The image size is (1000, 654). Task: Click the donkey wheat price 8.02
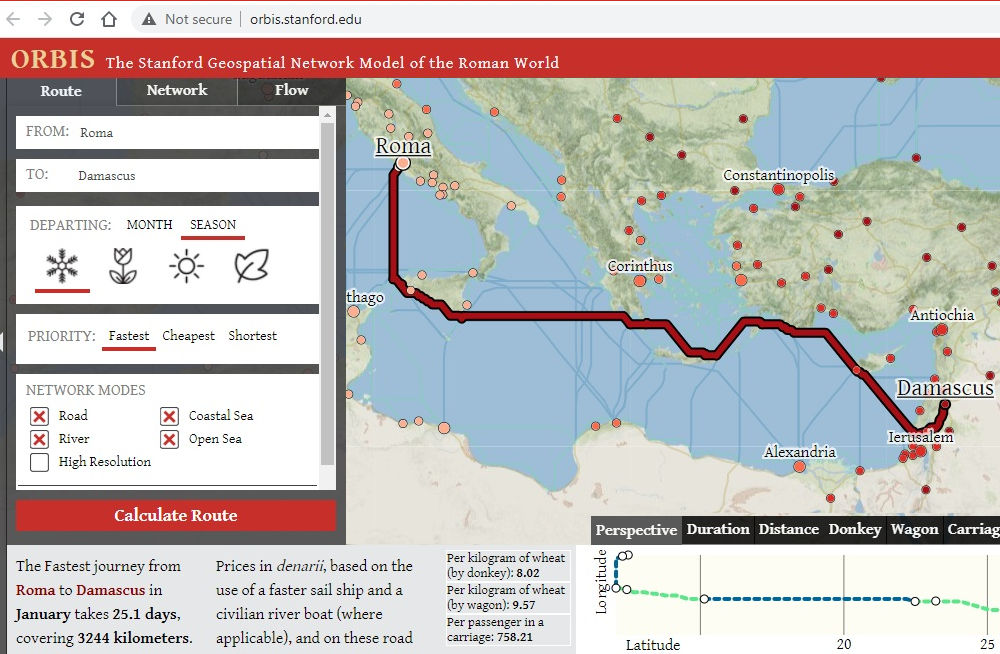pyautogui.click(x=528, y=573)
